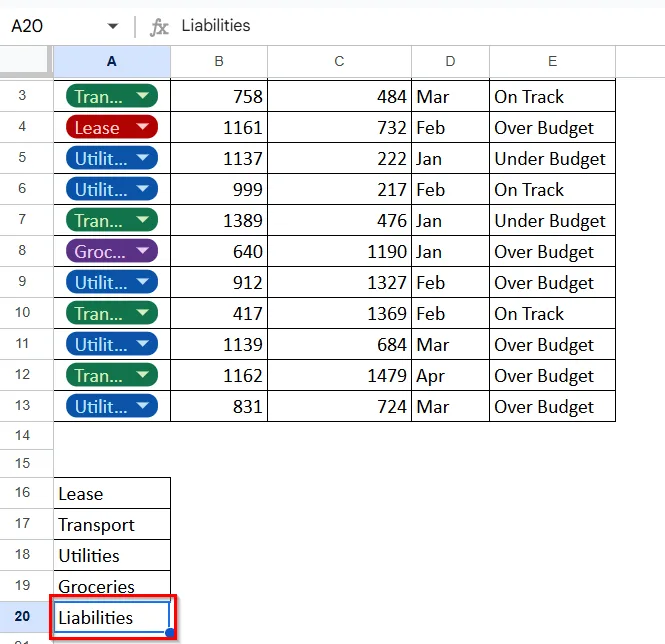Select column D header
The height and width of the screenshot is (644, 665).
[450, 62]
